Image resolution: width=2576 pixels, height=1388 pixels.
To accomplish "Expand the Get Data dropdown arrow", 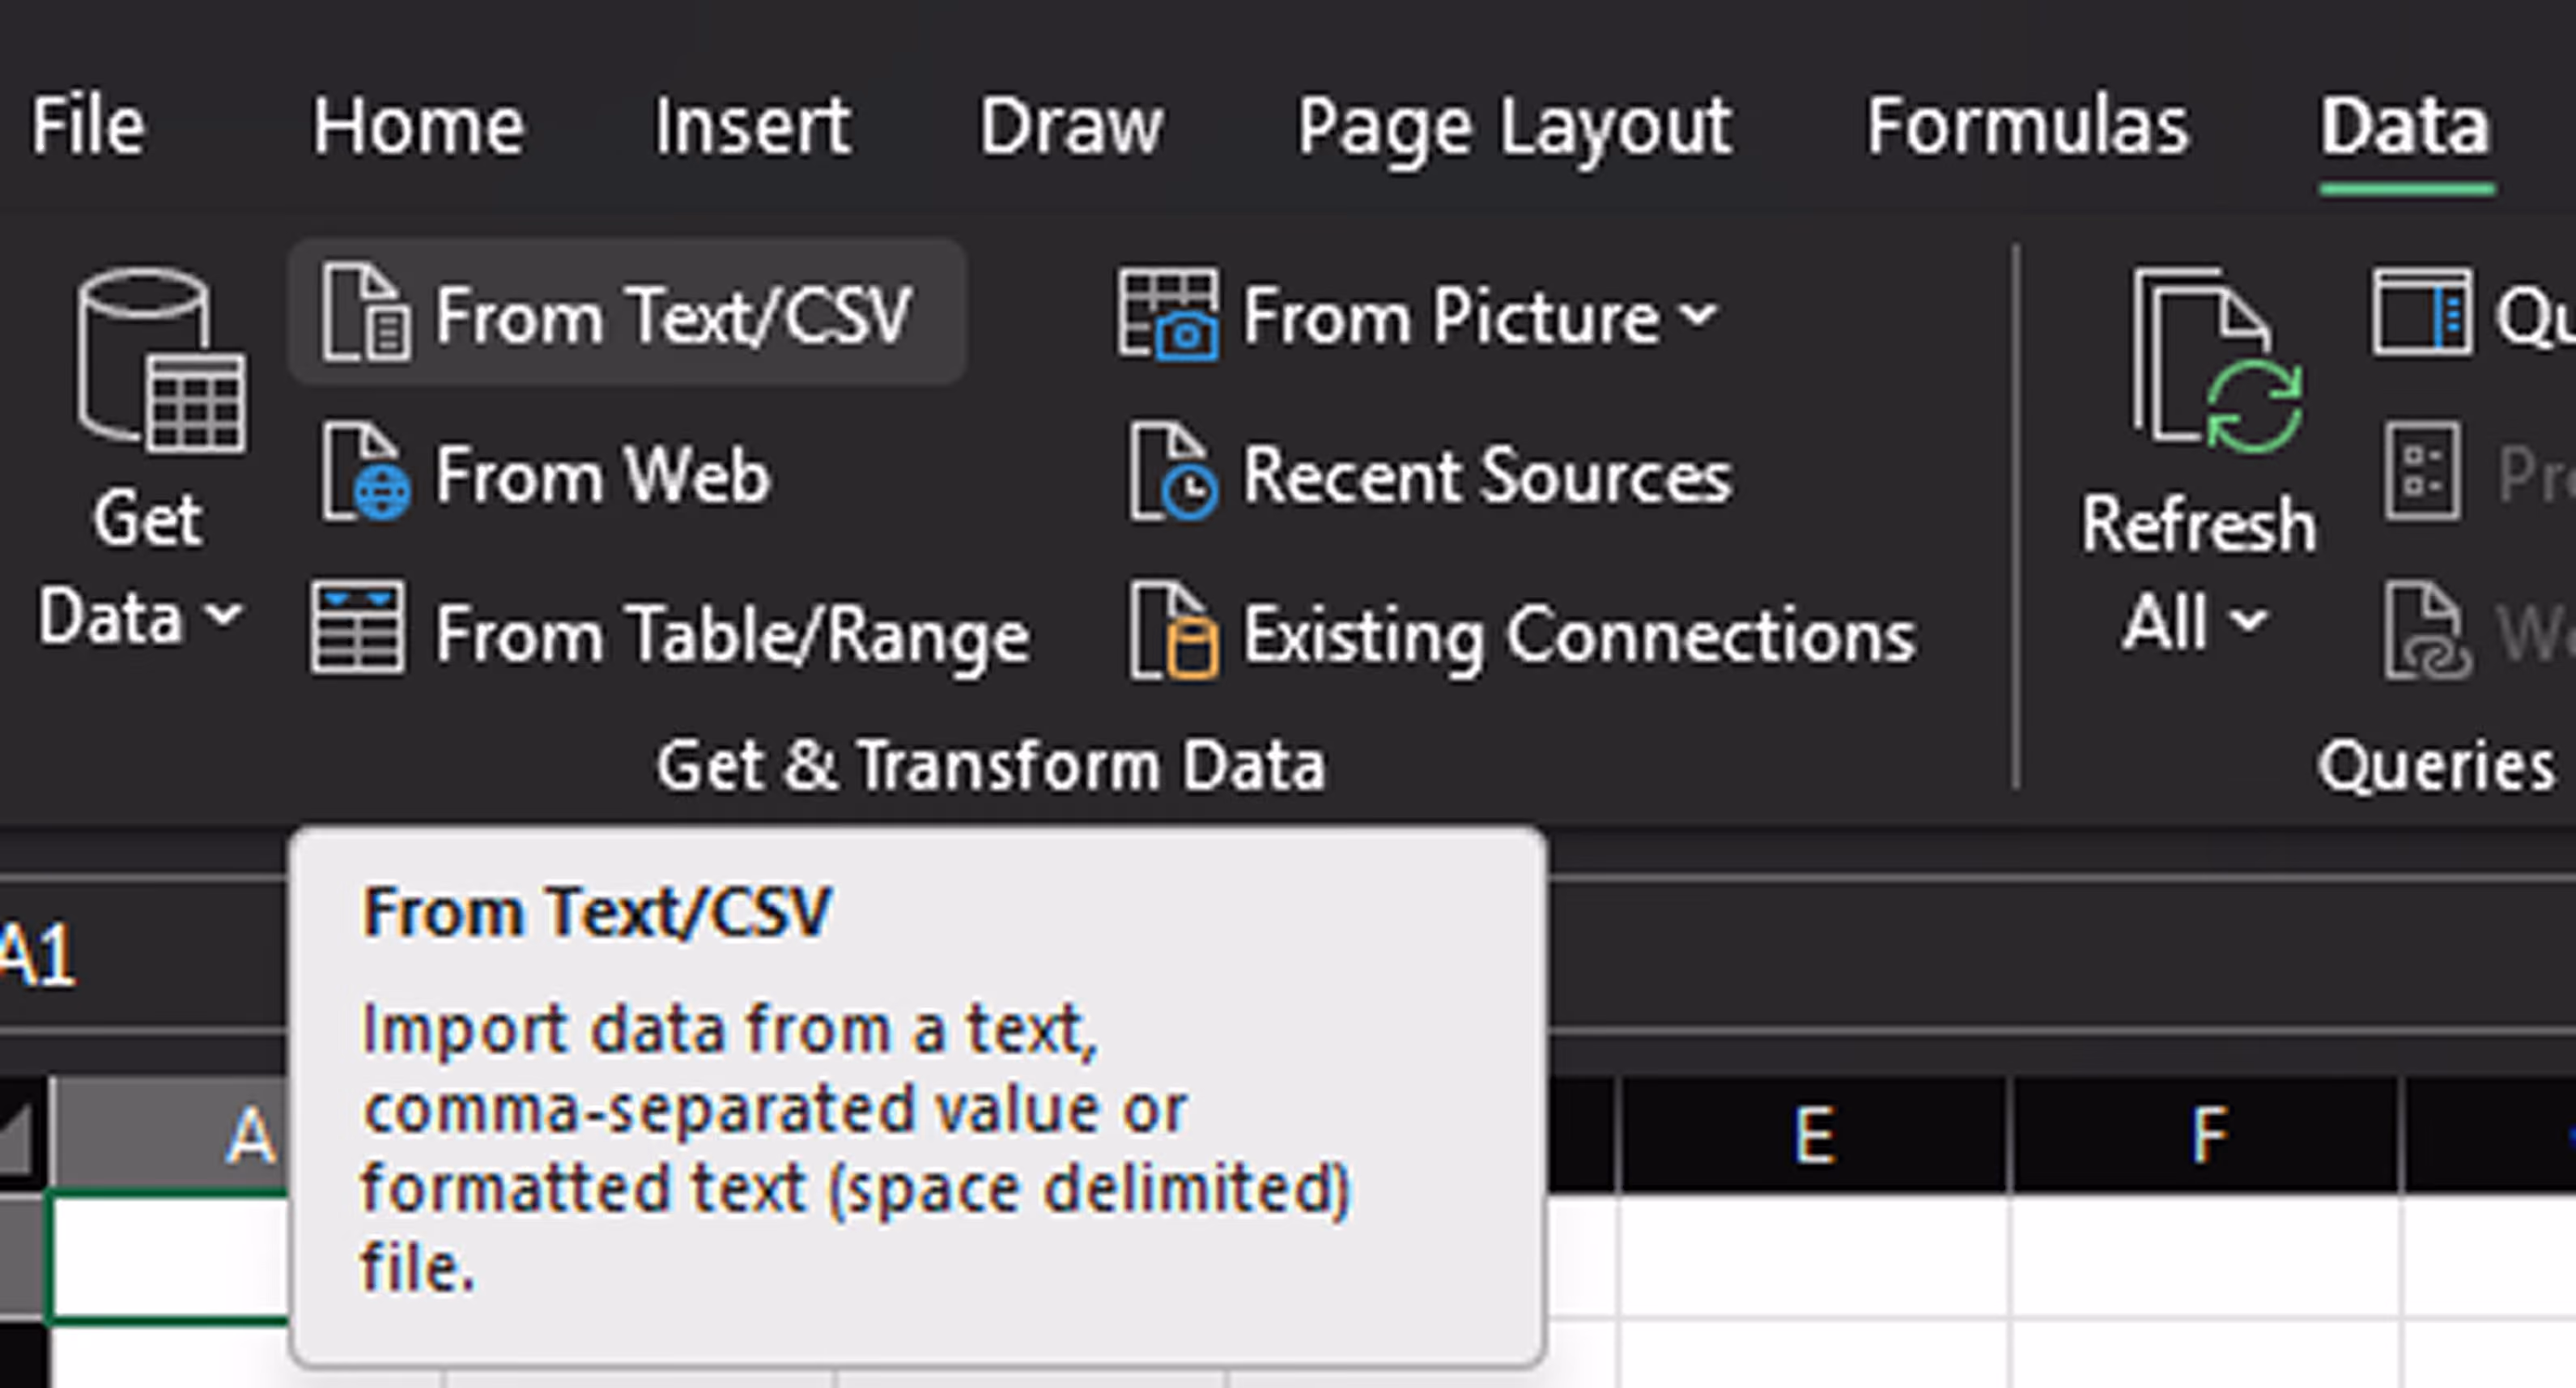I will (225, 615).
